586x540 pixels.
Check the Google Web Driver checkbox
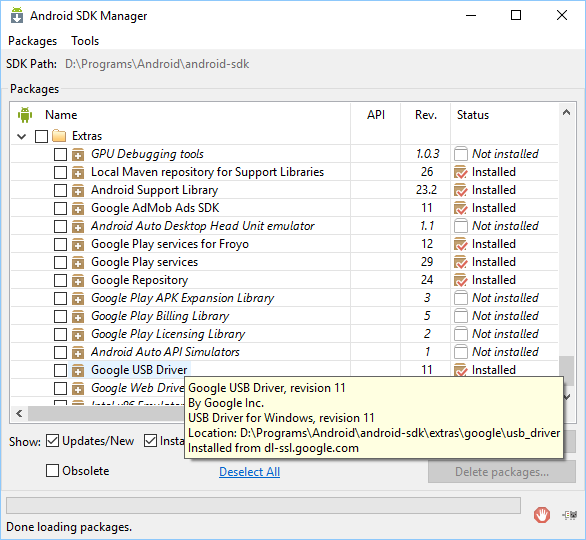[x=60, y=388]
